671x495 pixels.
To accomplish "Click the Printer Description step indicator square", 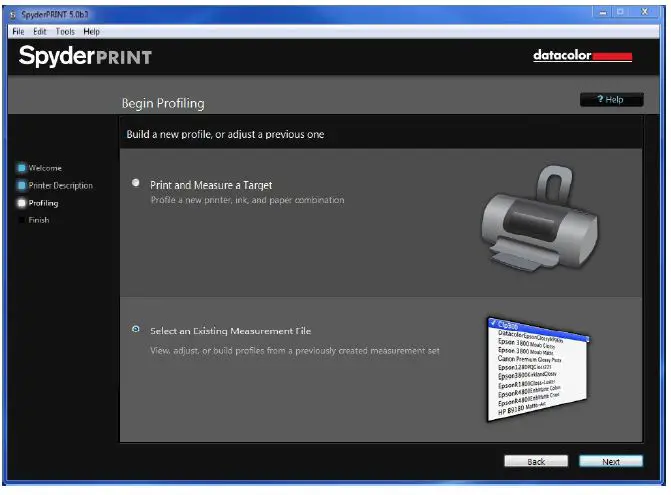I will pyautogui.click(x=21, y=186).
